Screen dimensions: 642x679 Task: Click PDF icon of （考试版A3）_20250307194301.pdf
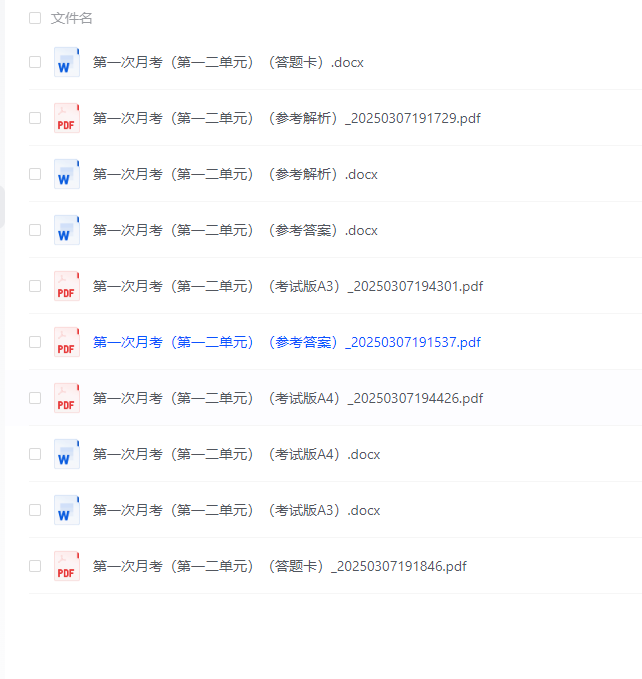pos(67,286)
